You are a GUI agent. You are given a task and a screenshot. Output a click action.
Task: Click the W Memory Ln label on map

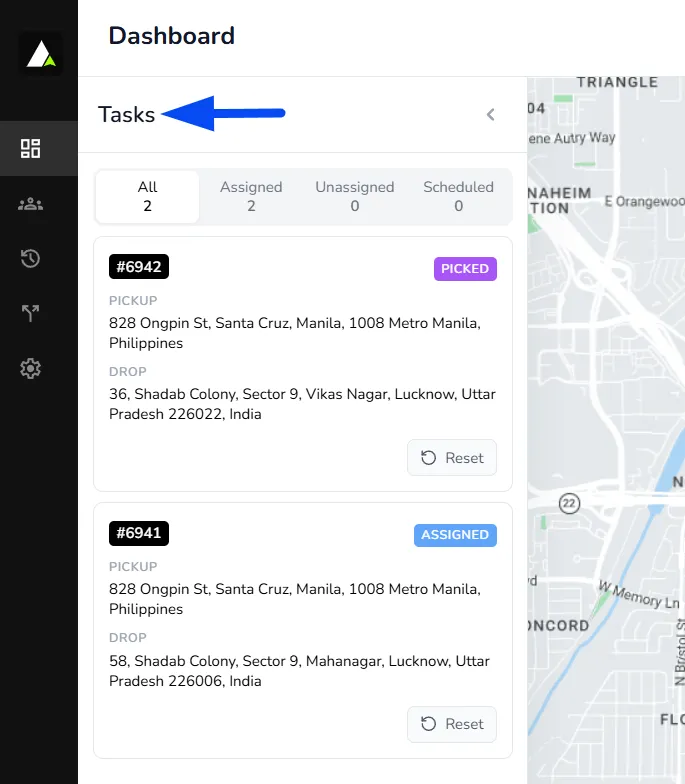[x=639, y=594]
